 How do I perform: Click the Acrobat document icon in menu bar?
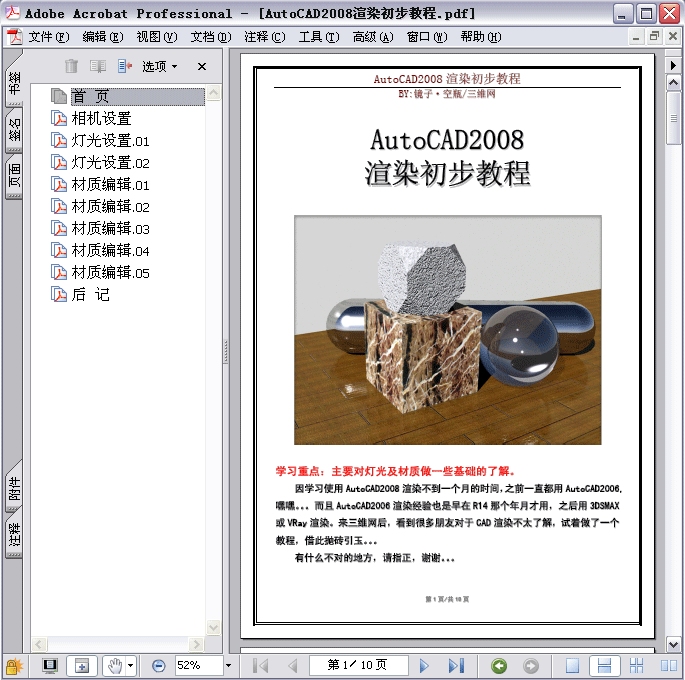(x=14, y=37)
